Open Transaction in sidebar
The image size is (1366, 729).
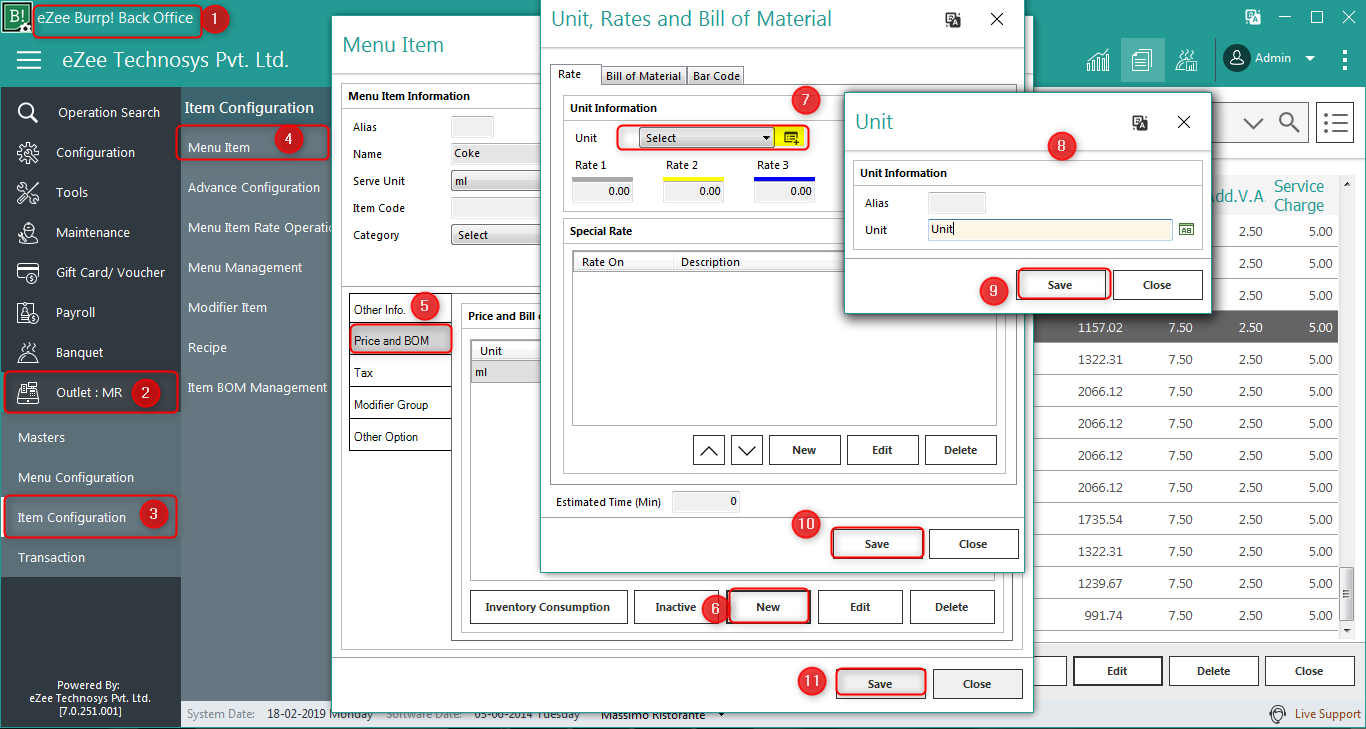tap(51, 557)
